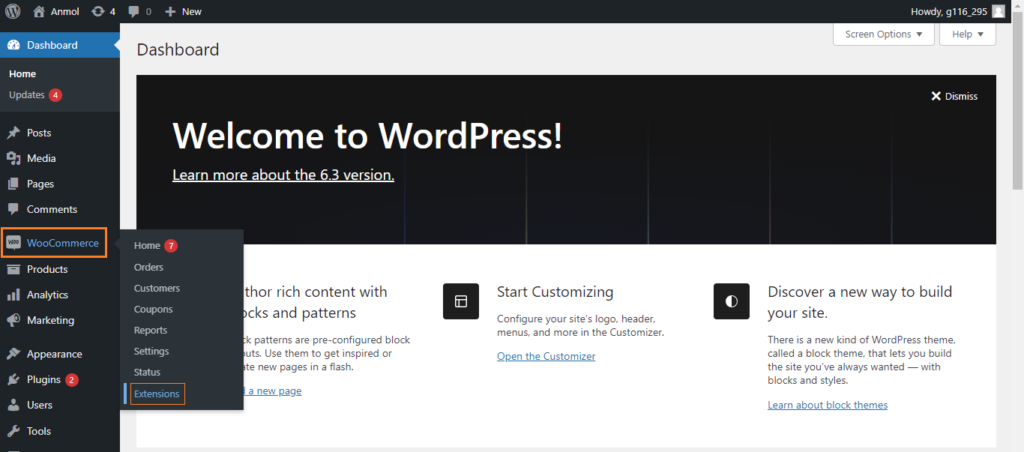
Task: Click the Appearance paintbrush icon
Action: coord(13,354)
